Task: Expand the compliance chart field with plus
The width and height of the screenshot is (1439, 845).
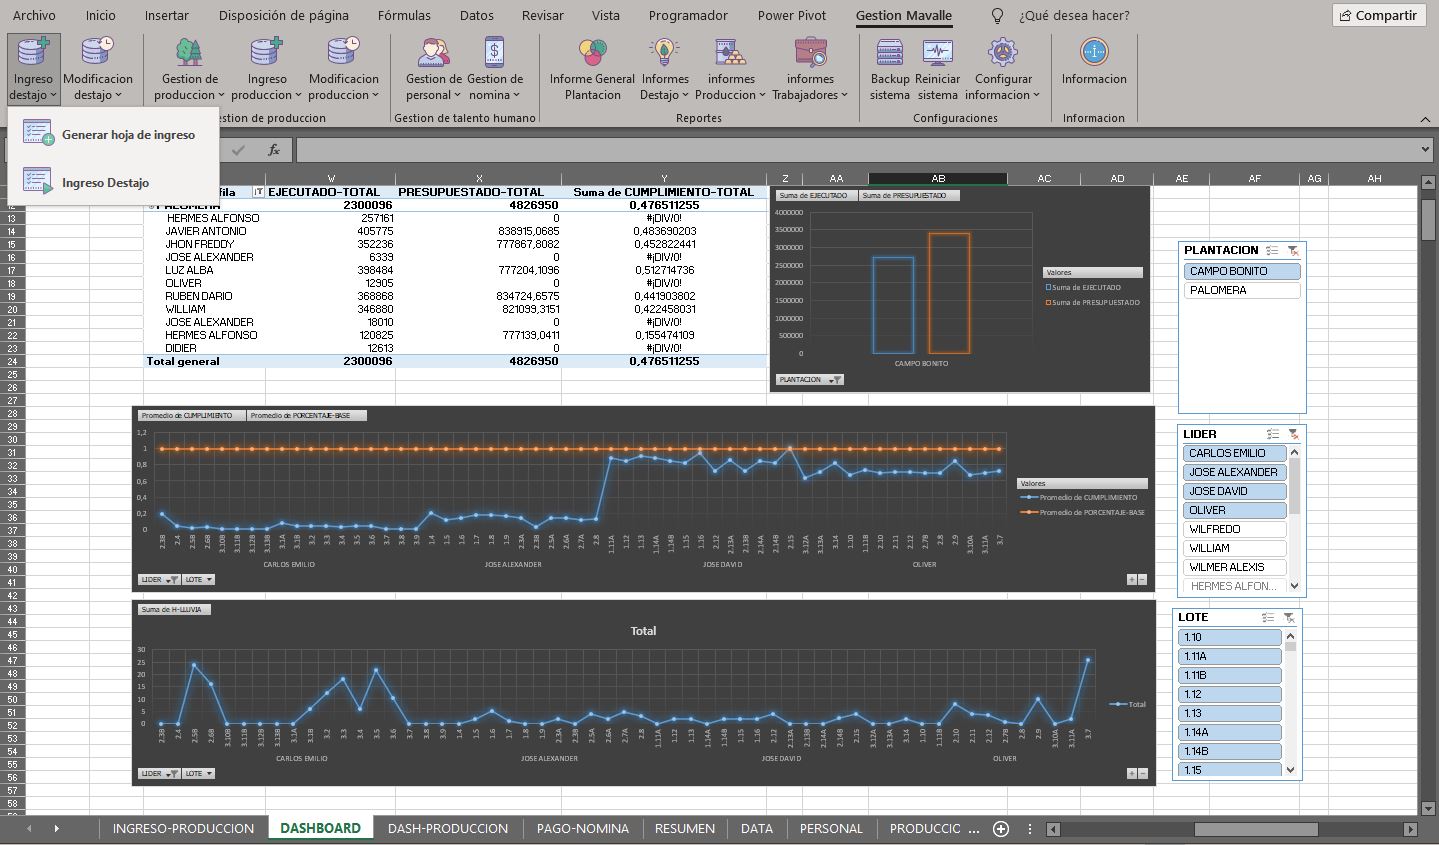Action: (1132, 579)
